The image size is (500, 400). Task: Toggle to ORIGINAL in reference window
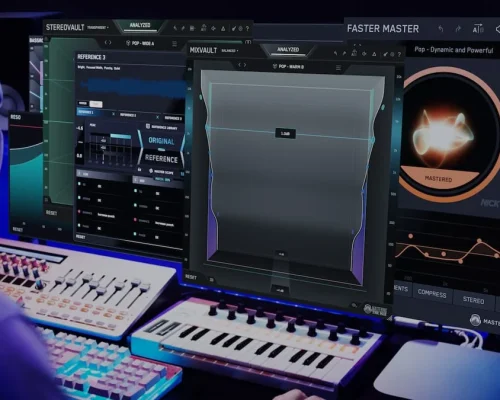tap(161, 141)
